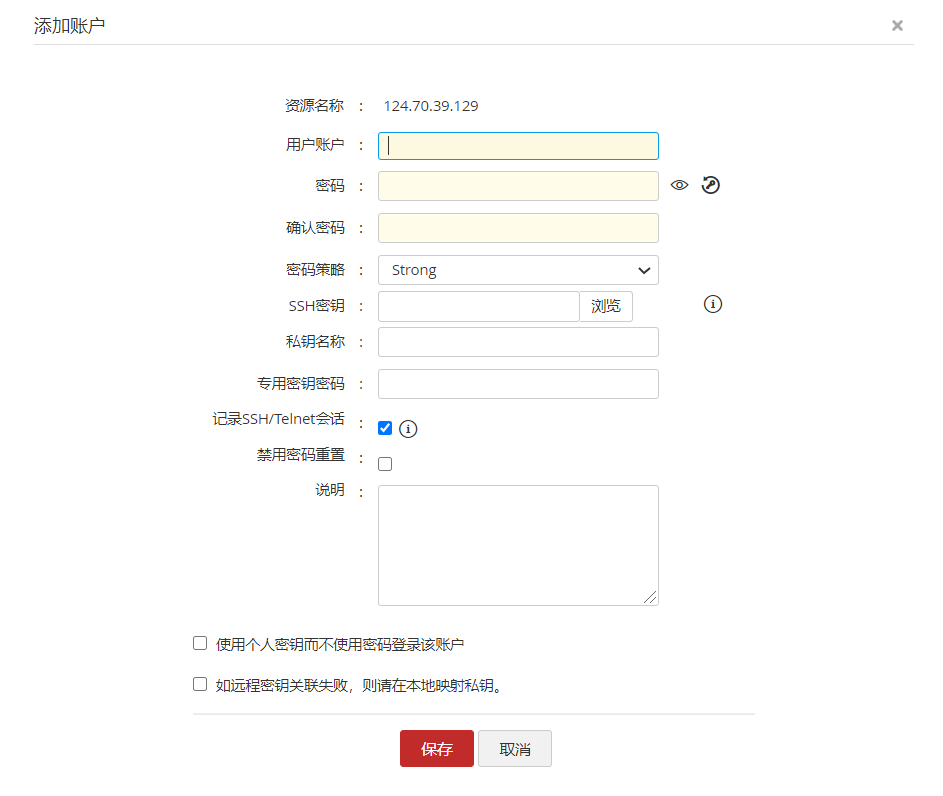Focus the 用户账户 input field
This screenshot has height=796, width=943.
coord(518,146)
